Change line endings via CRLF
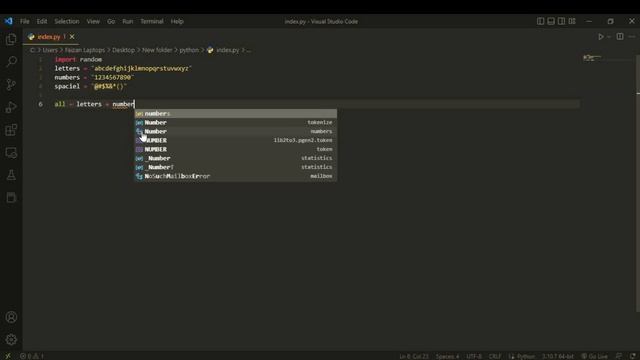The image size is (640, 360). 495,356
